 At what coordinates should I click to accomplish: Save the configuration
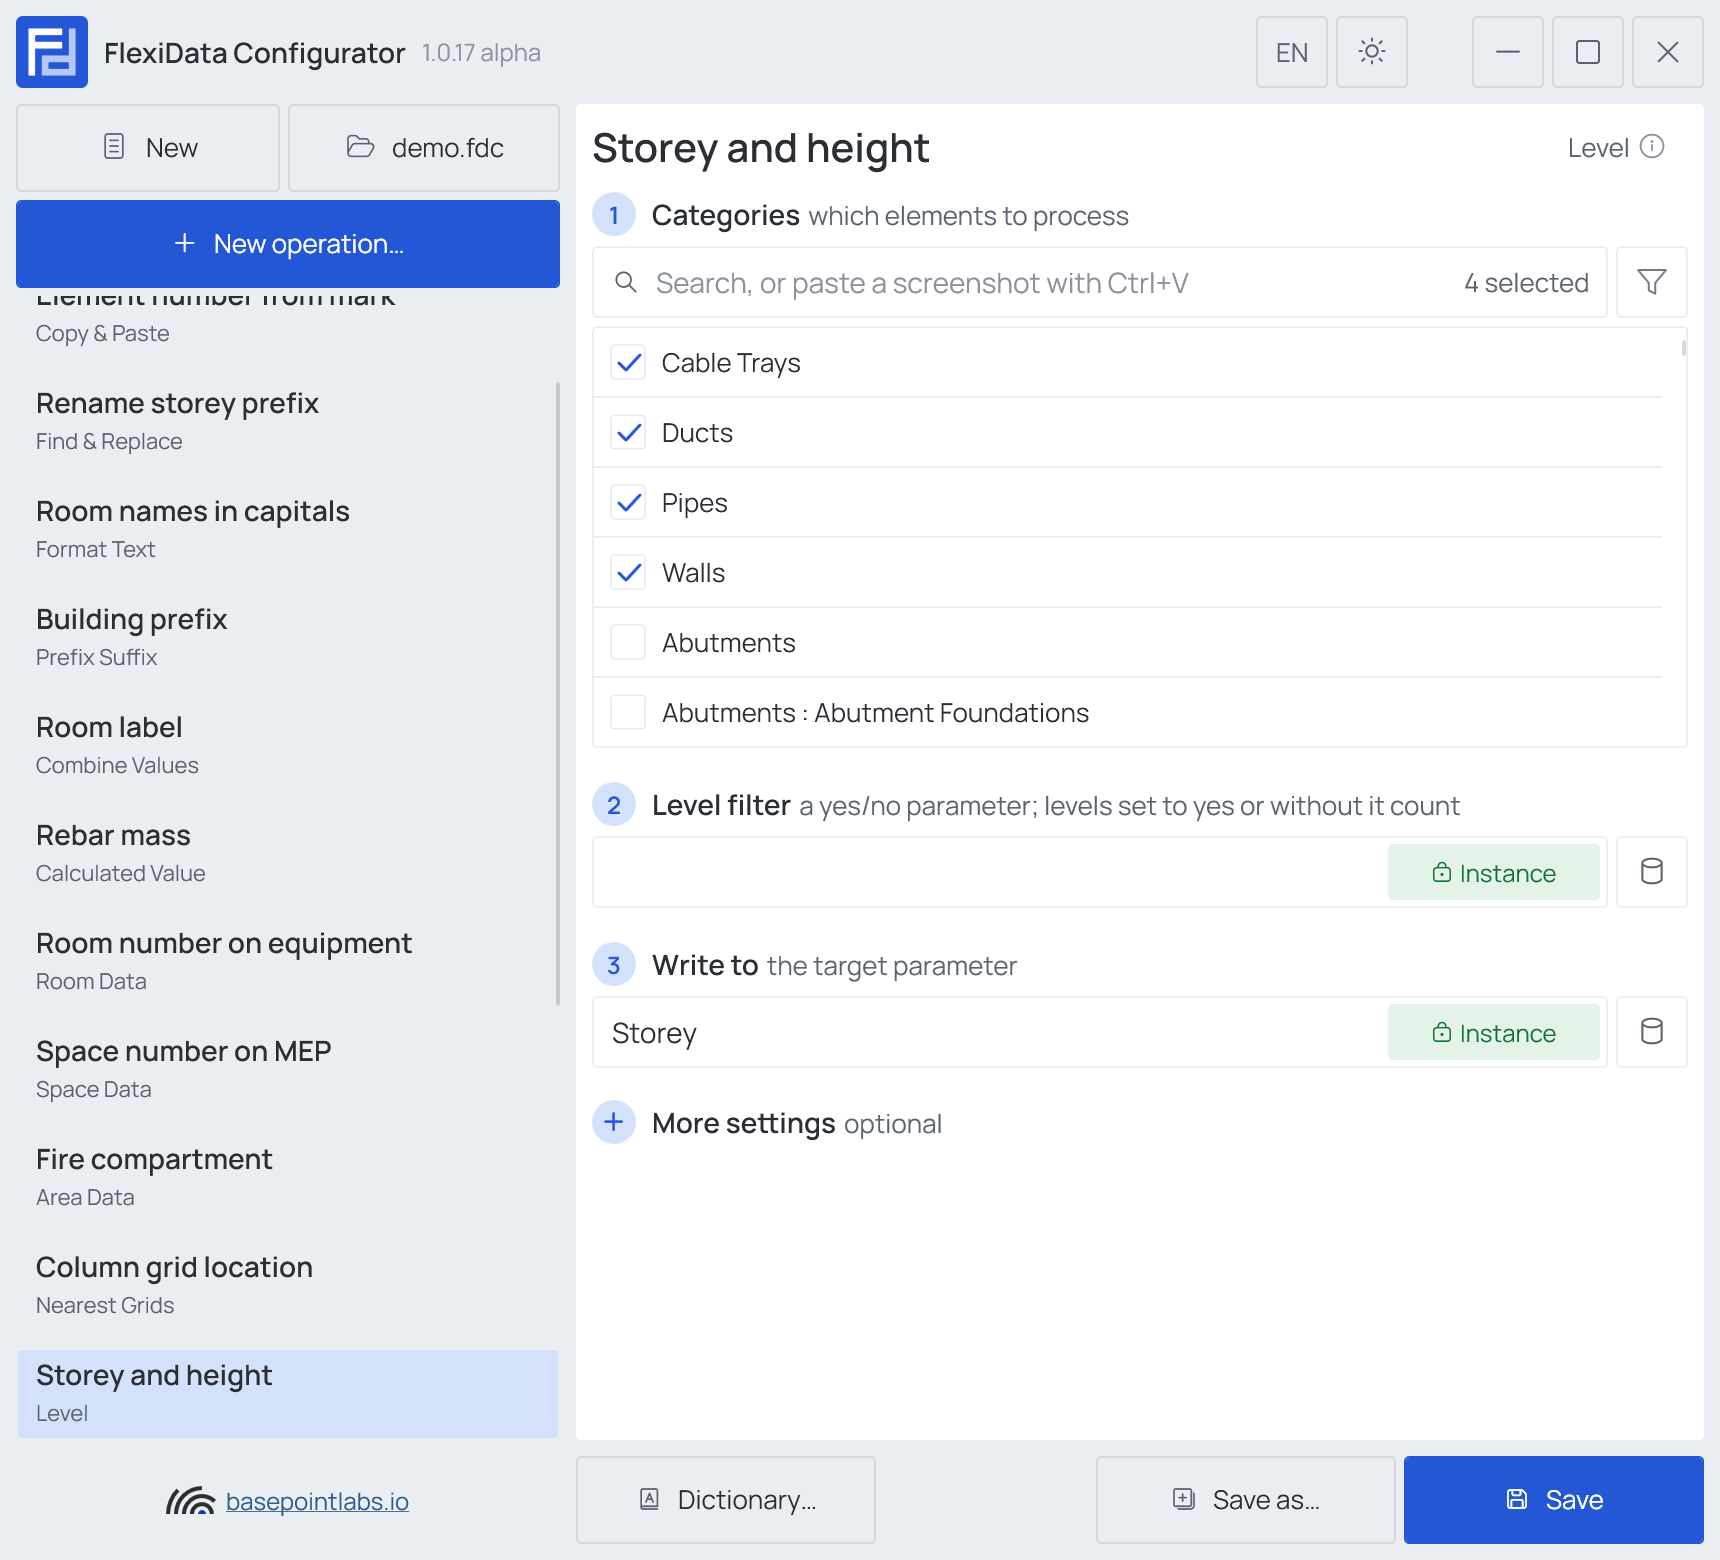pyautogui.click(x=1554, y=1500)
